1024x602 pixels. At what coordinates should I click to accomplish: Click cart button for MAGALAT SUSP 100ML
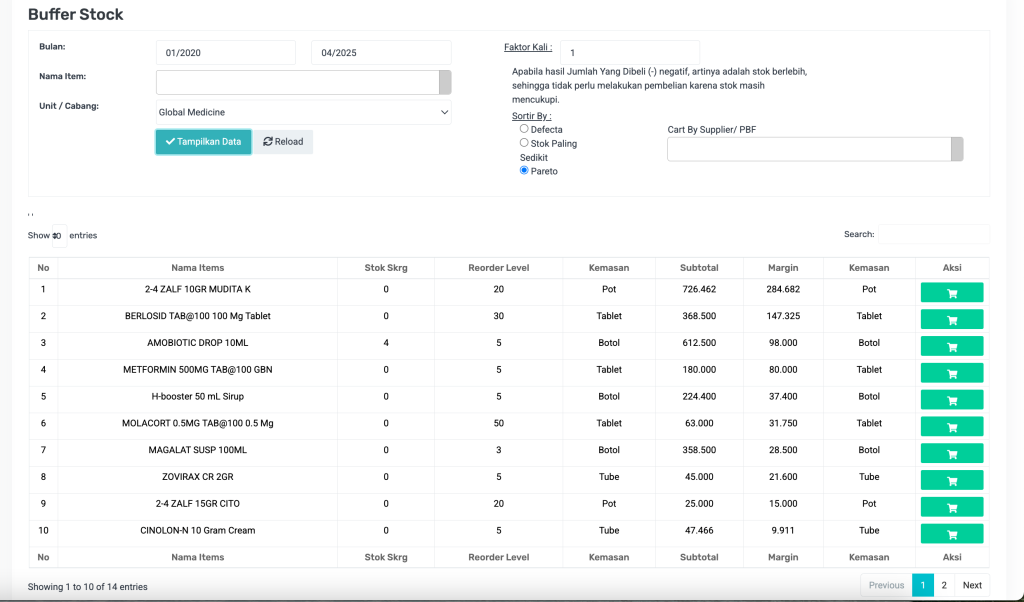point(951,453)
